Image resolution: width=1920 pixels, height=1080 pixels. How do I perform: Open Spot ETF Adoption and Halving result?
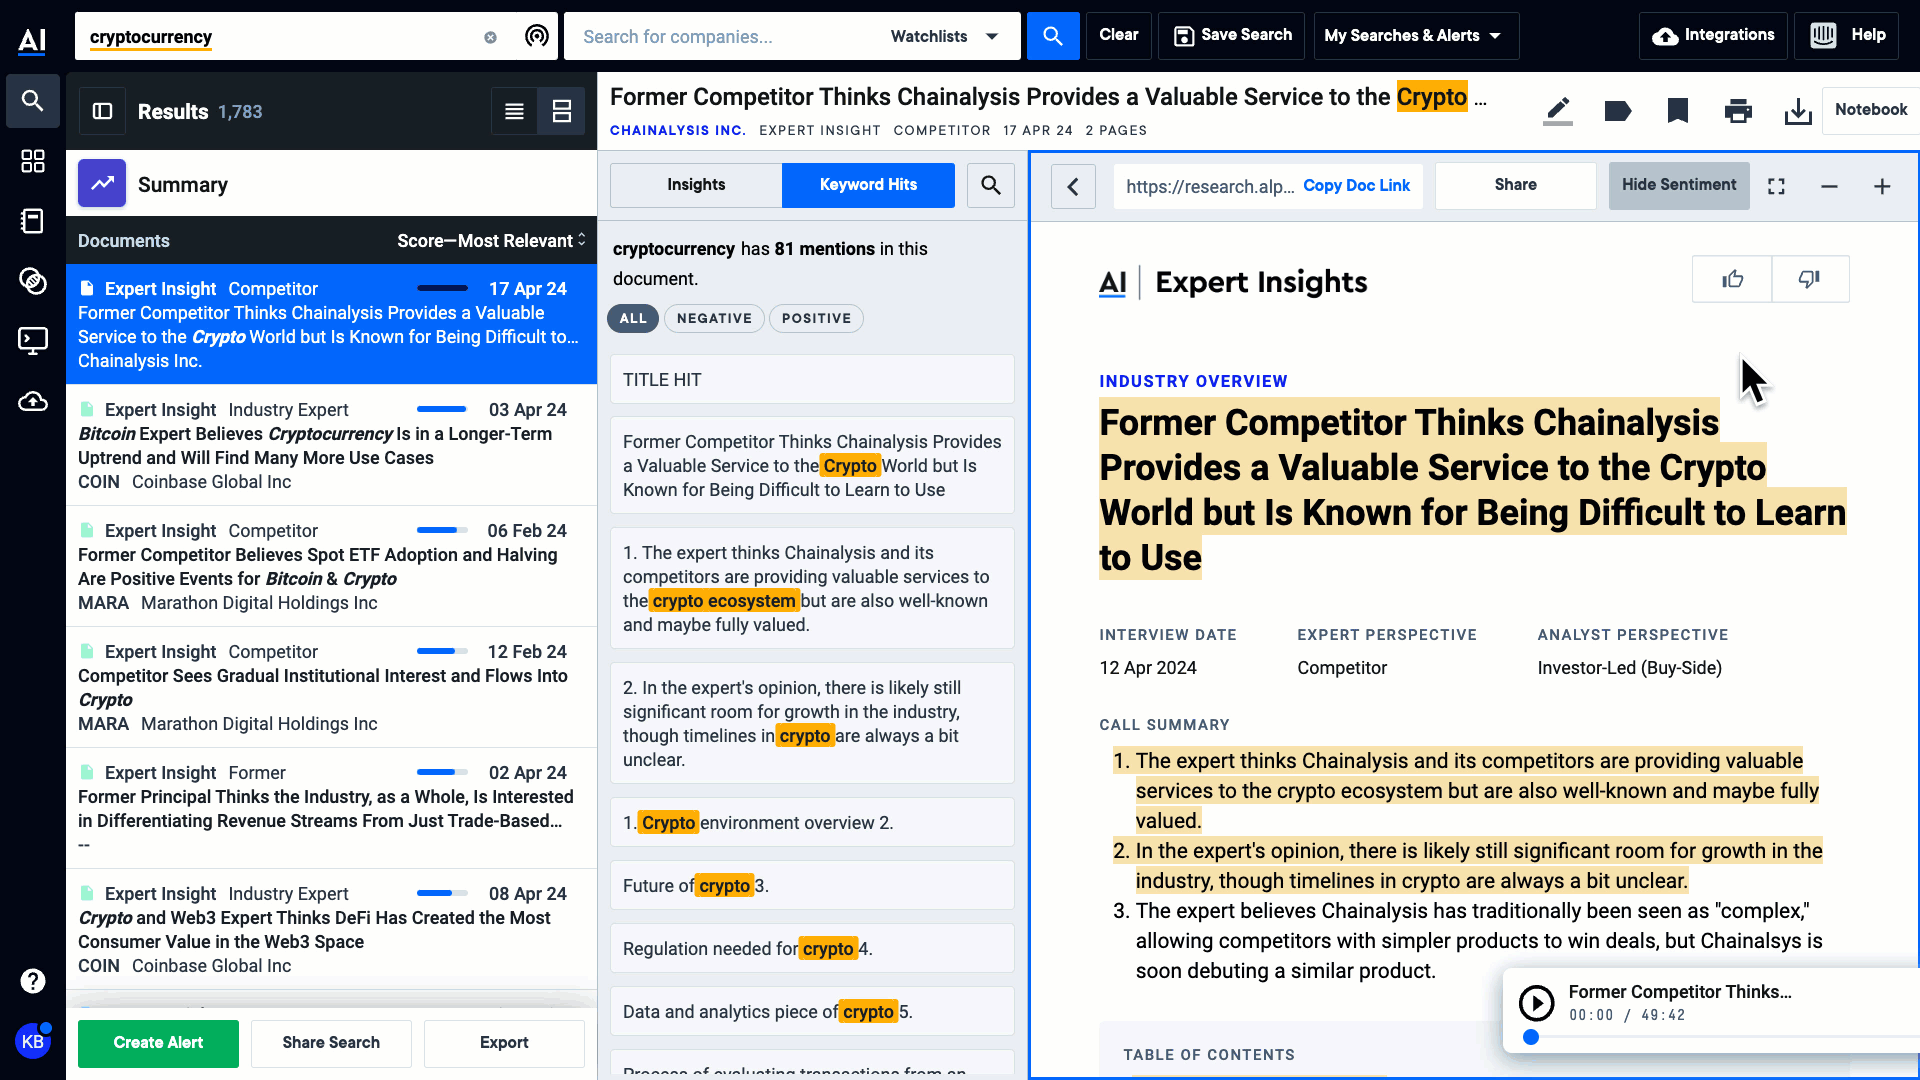tap(331, 567)
